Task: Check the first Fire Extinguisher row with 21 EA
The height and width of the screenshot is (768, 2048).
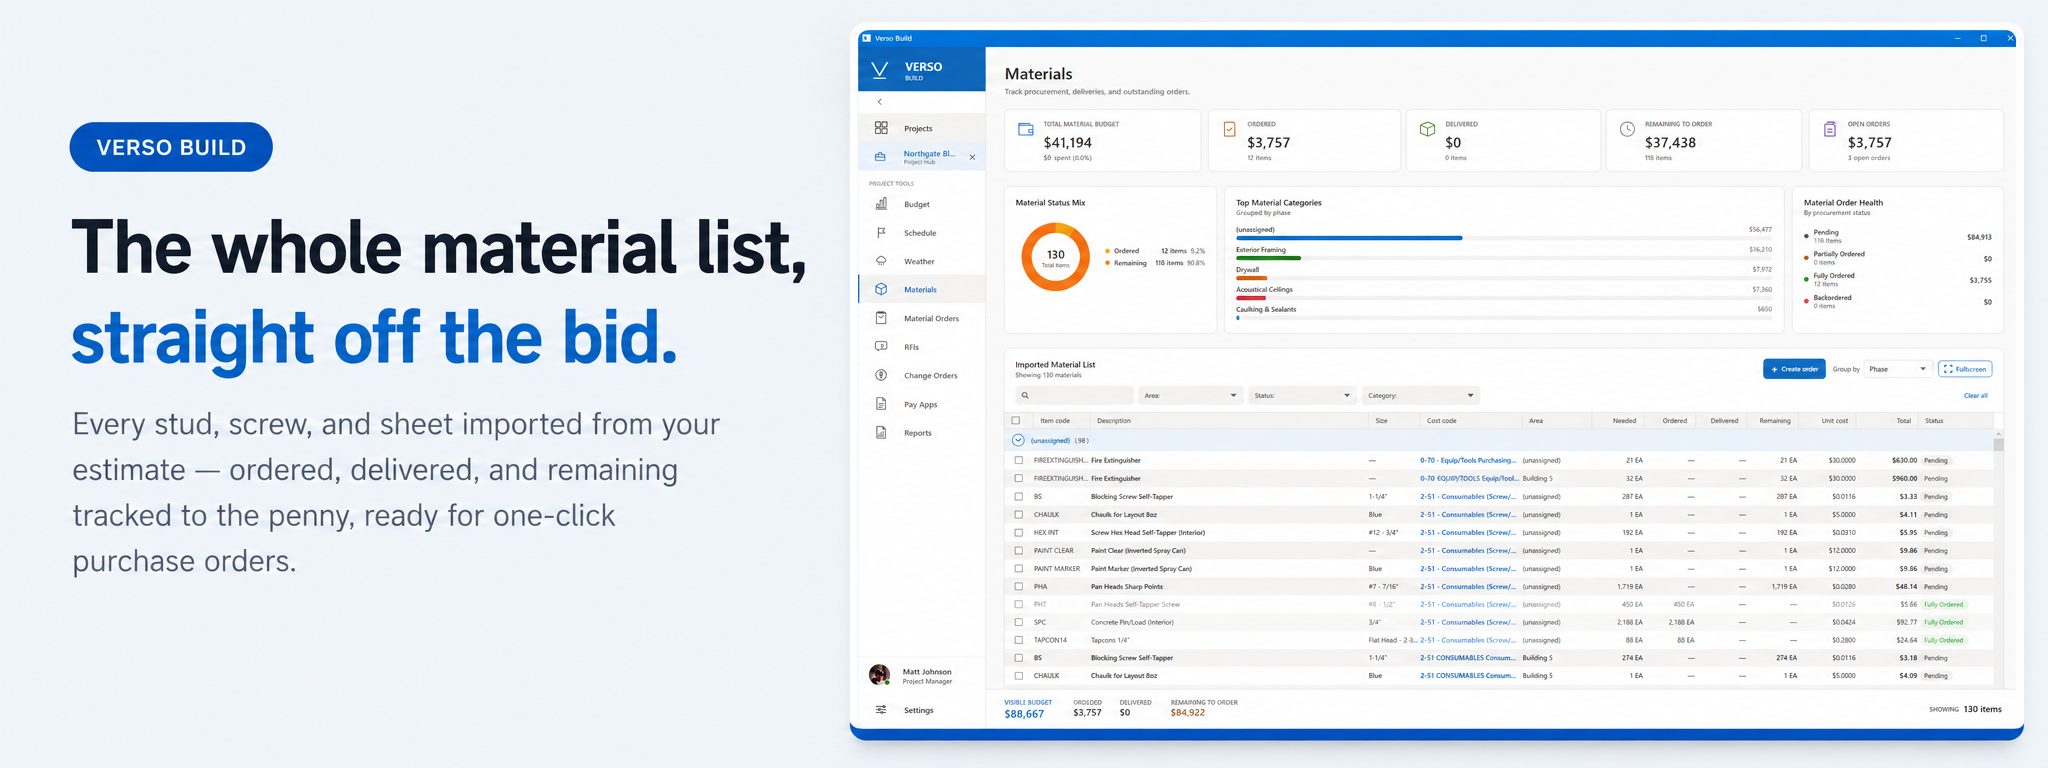Action: click(x=1019, y=461)
